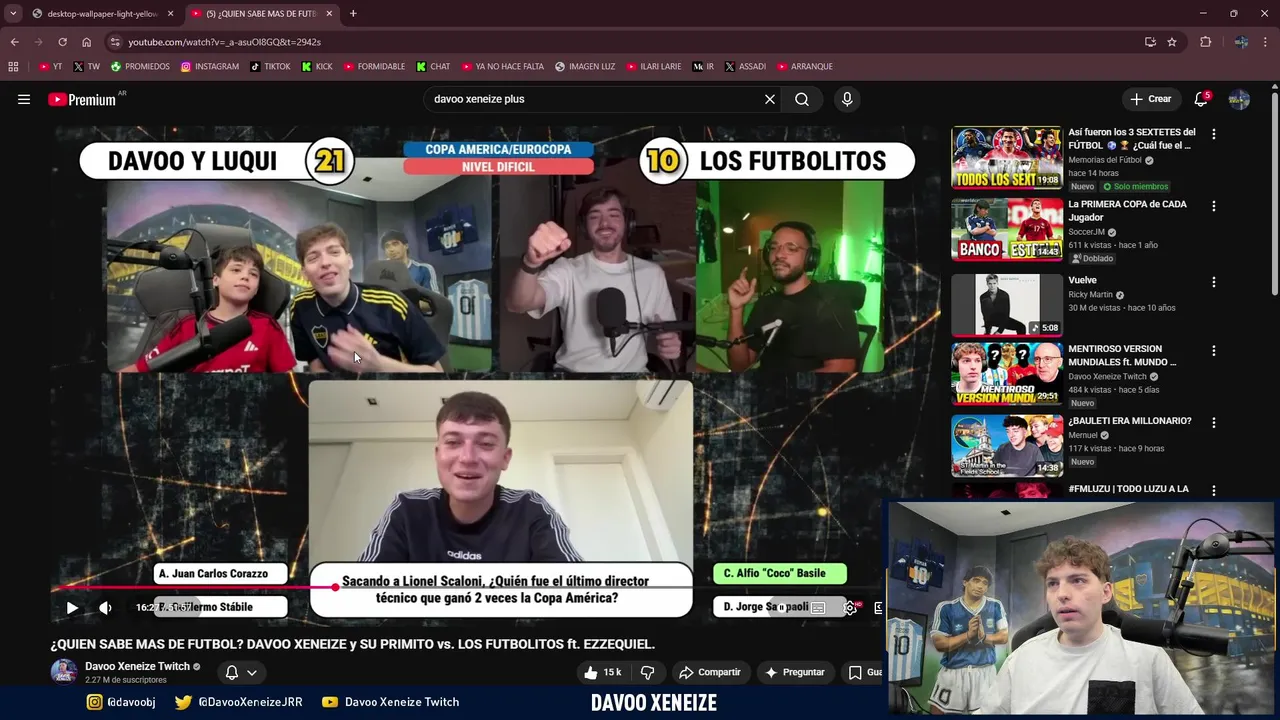The image size is (1280, 720).
Task: Open the FORMIDABLE bookmark
Action: pyautogui.click(x=374, y=67)
